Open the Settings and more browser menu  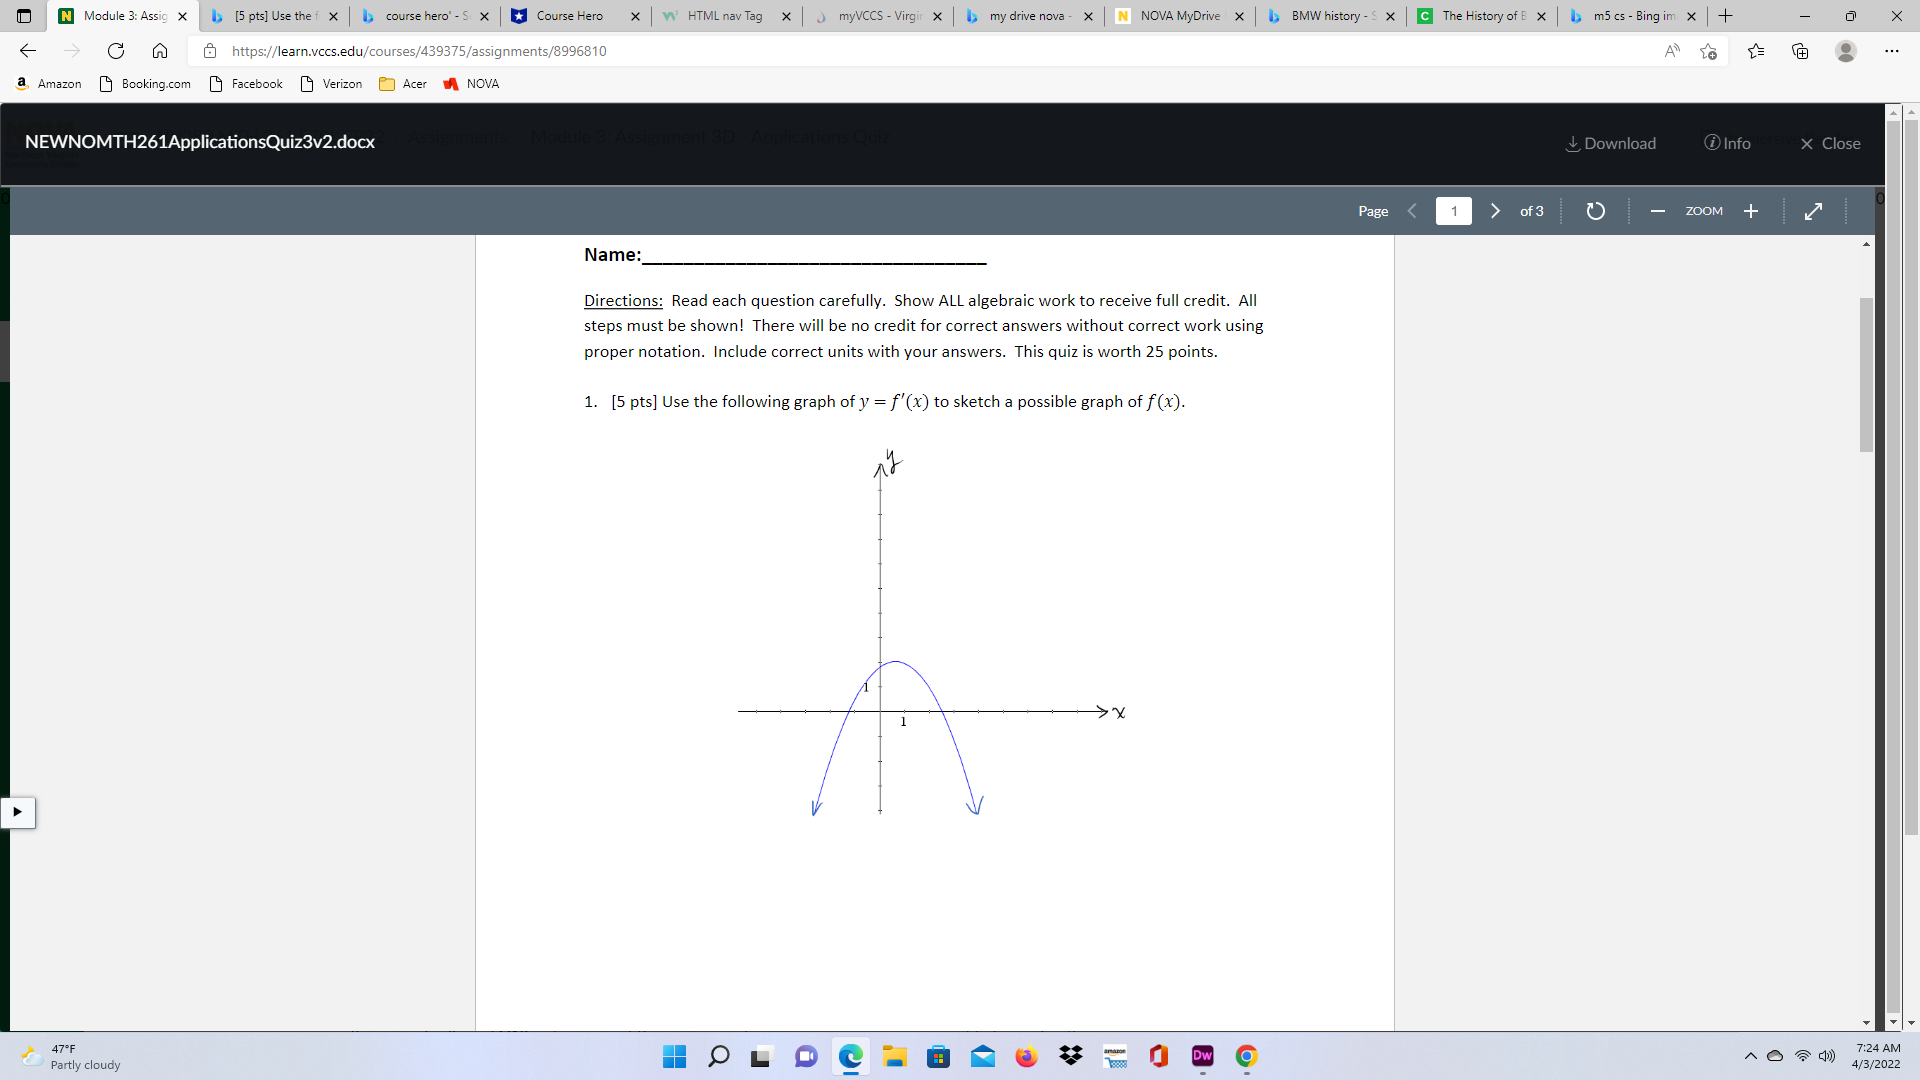point(1892,51)
